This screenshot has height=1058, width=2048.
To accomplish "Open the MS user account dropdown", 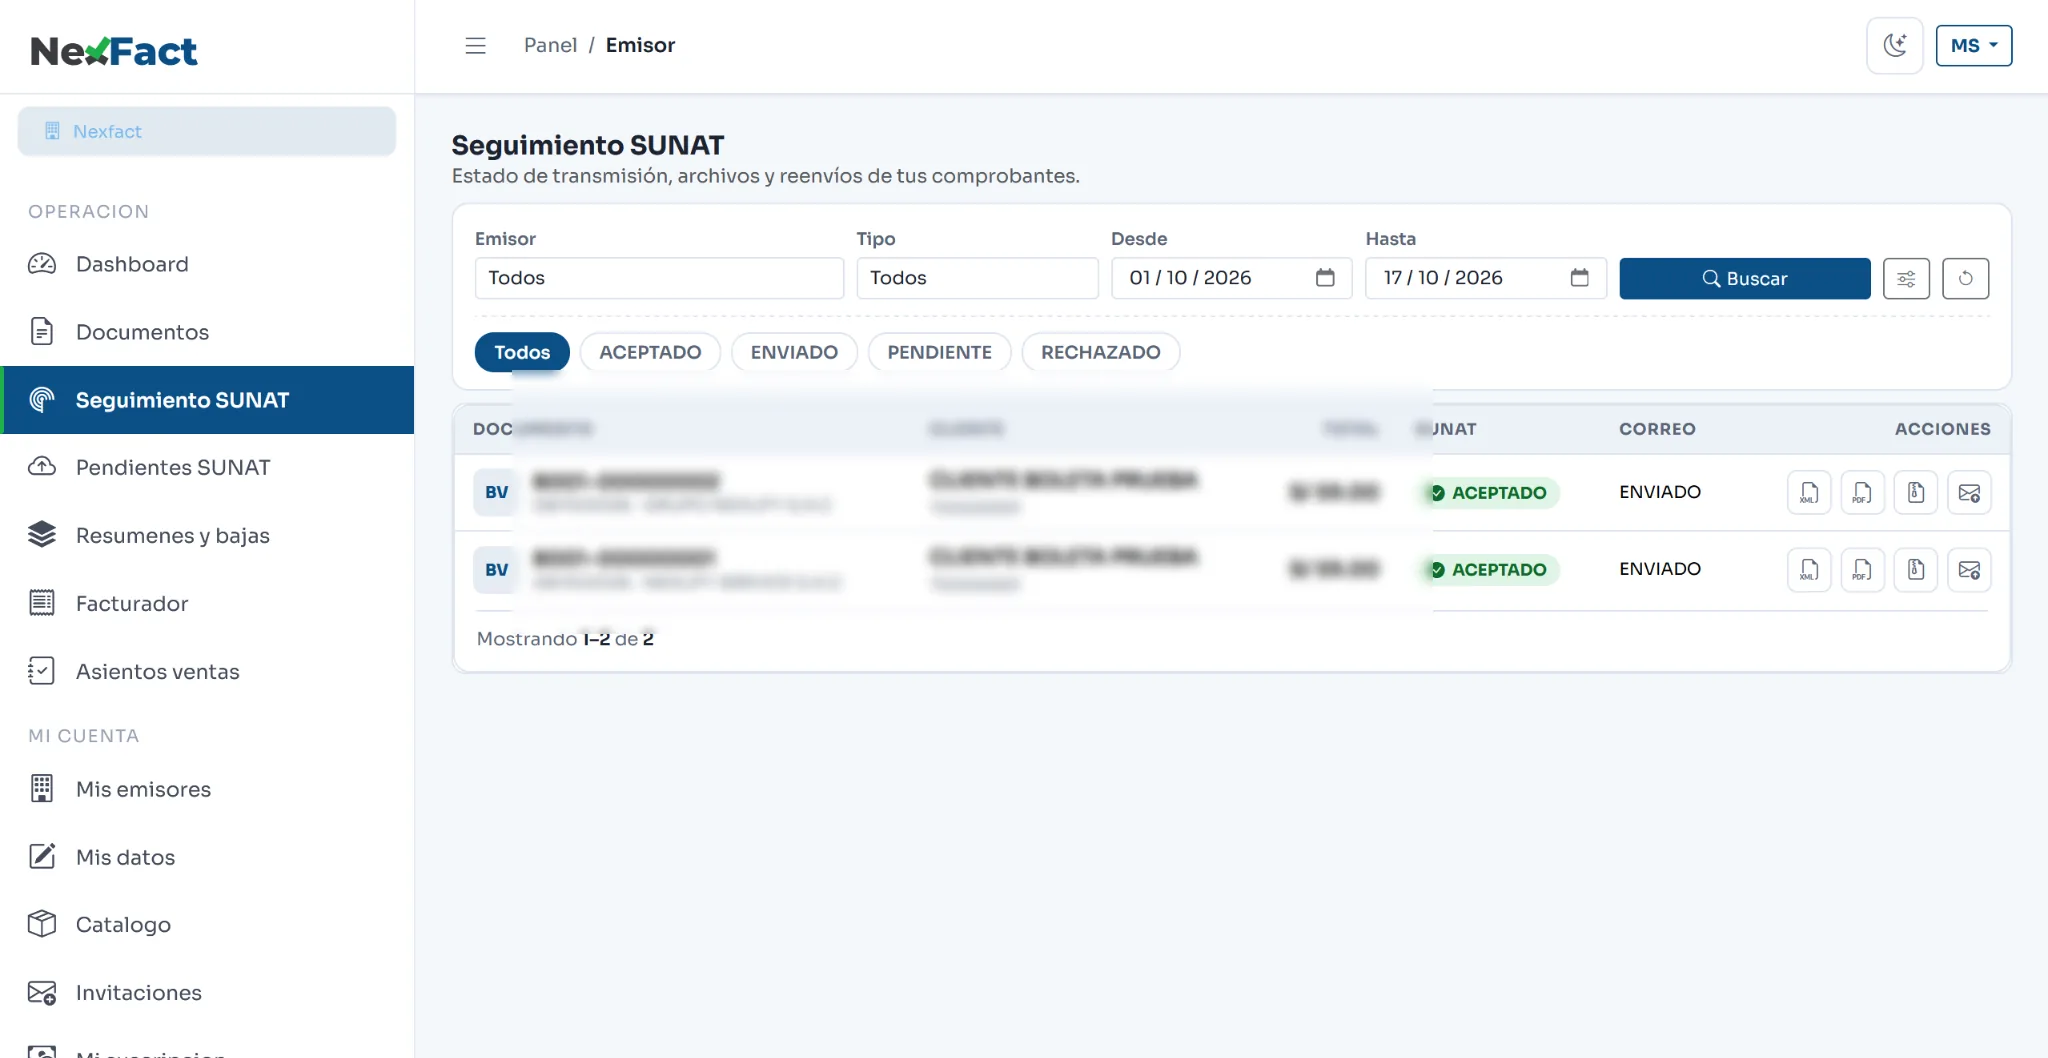I will pos(1974,46).
